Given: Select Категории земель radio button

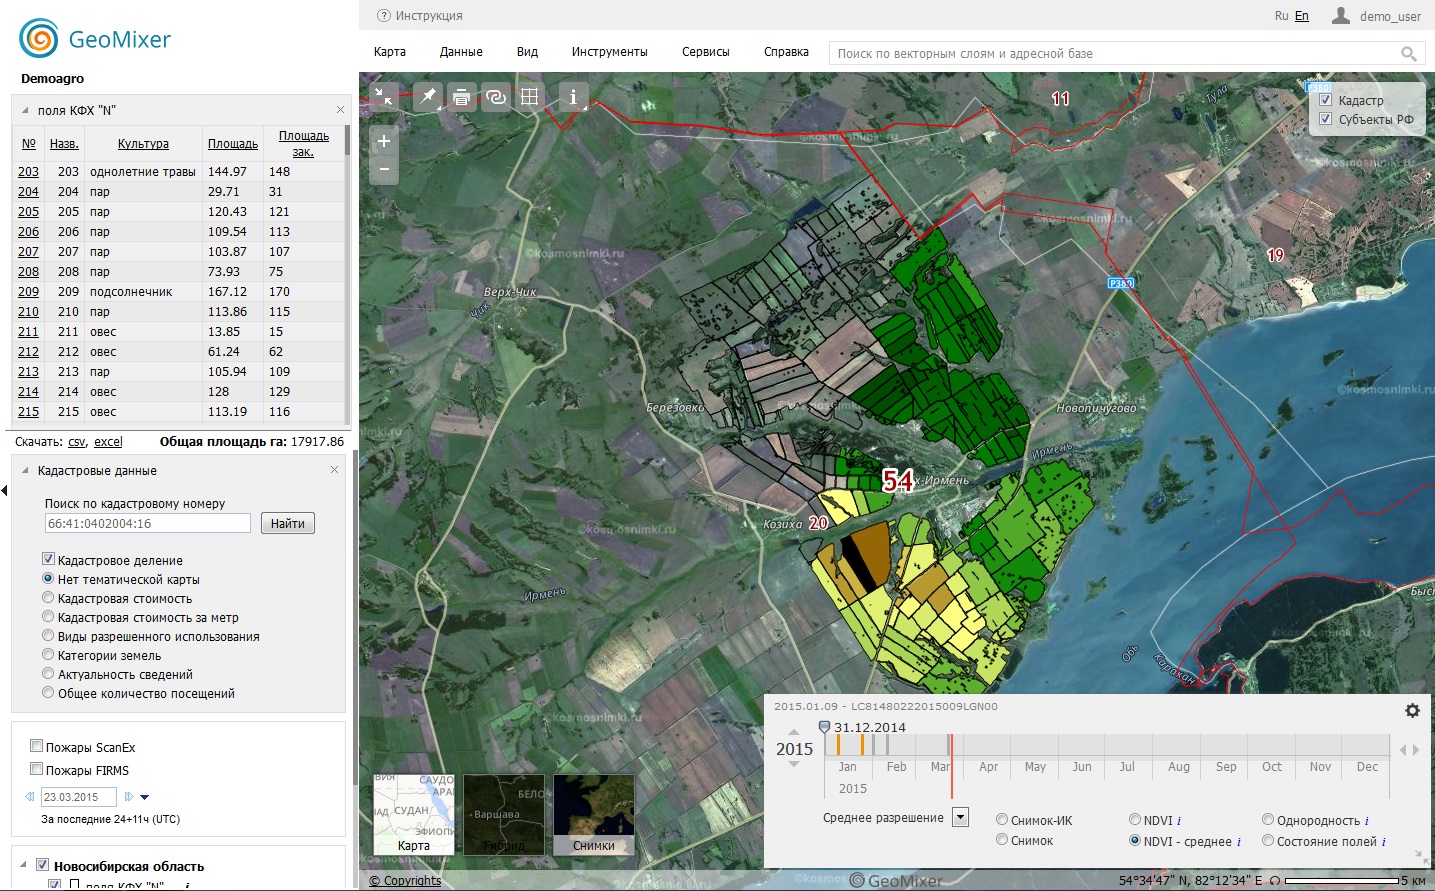Looking at the screenshot, I should pyautogui.click(x=48, y=654).
